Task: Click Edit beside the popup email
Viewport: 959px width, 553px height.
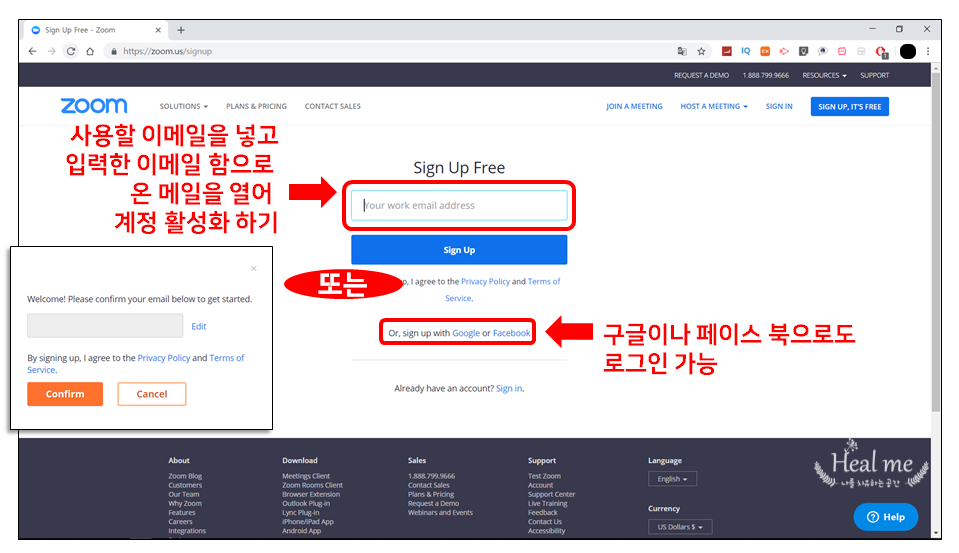Action: point(199,327)
